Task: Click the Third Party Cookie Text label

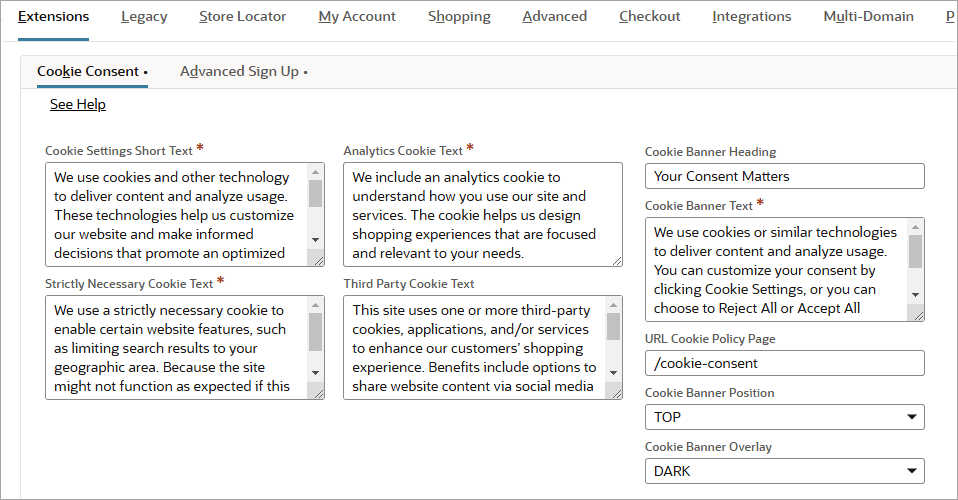Action: click(409, 284)
